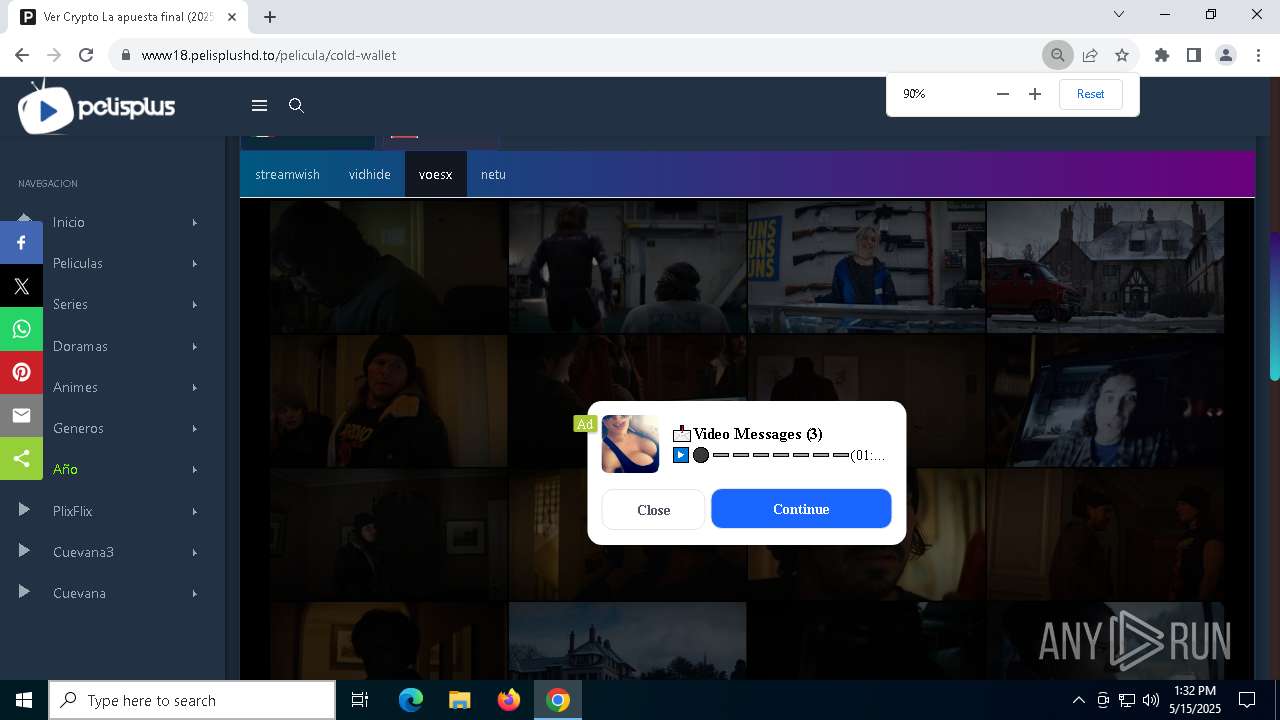This screenshot has height=720, width=1280.
Task: Click the play button in ad popup
Action: [x=681, y=455]
